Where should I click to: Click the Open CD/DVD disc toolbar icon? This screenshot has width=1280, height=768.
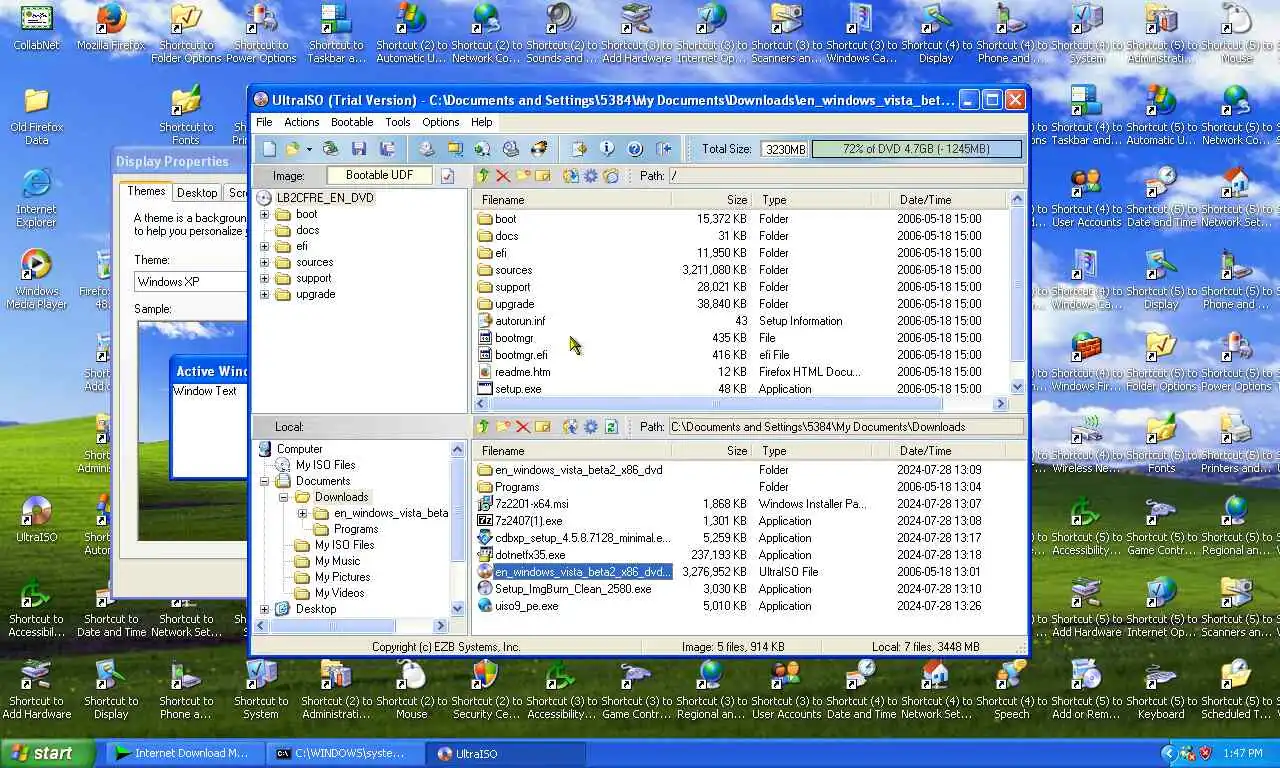pos(330,149)
